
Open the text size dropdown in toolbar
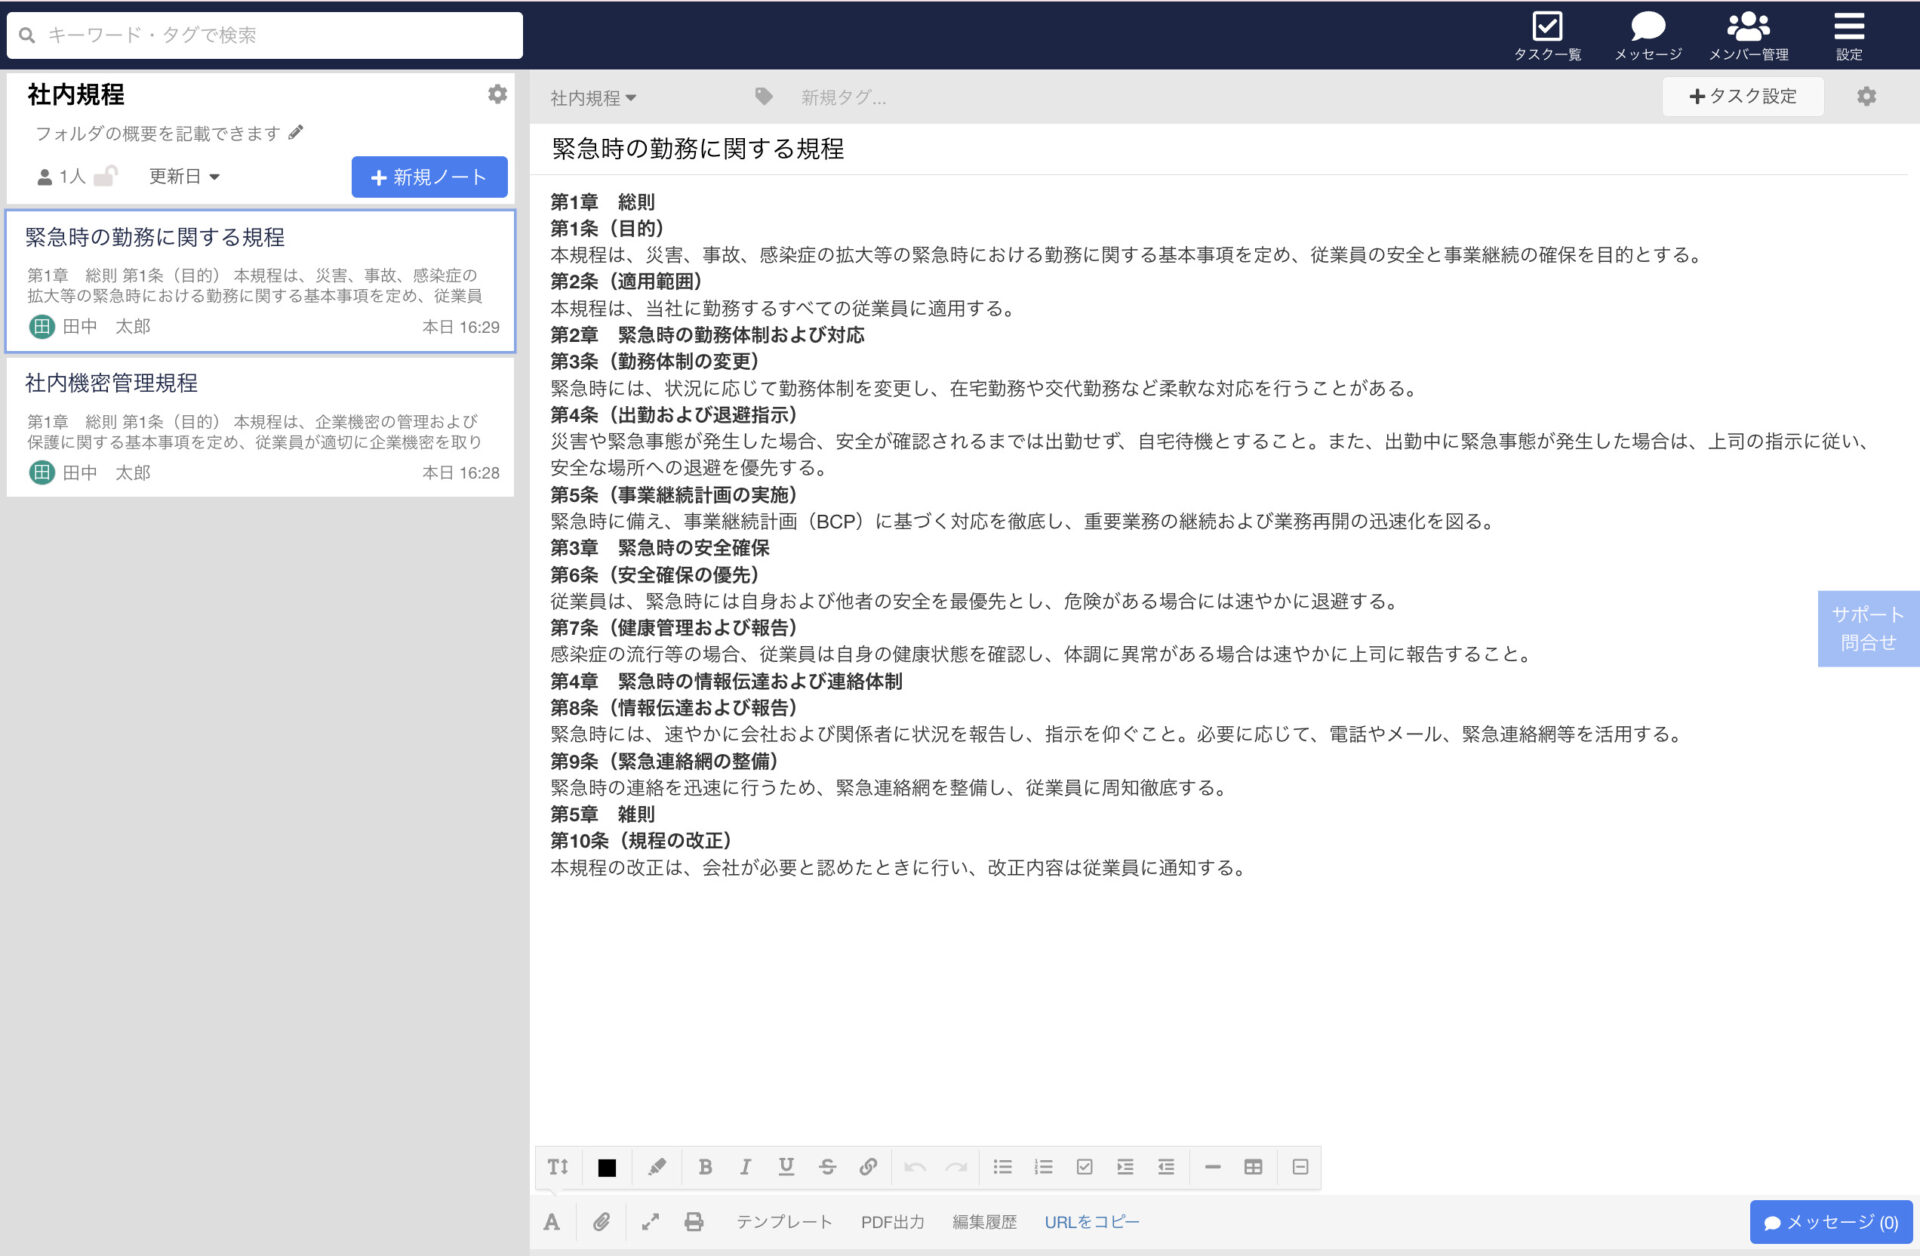pyautogui.click(x=557, y=1166)
